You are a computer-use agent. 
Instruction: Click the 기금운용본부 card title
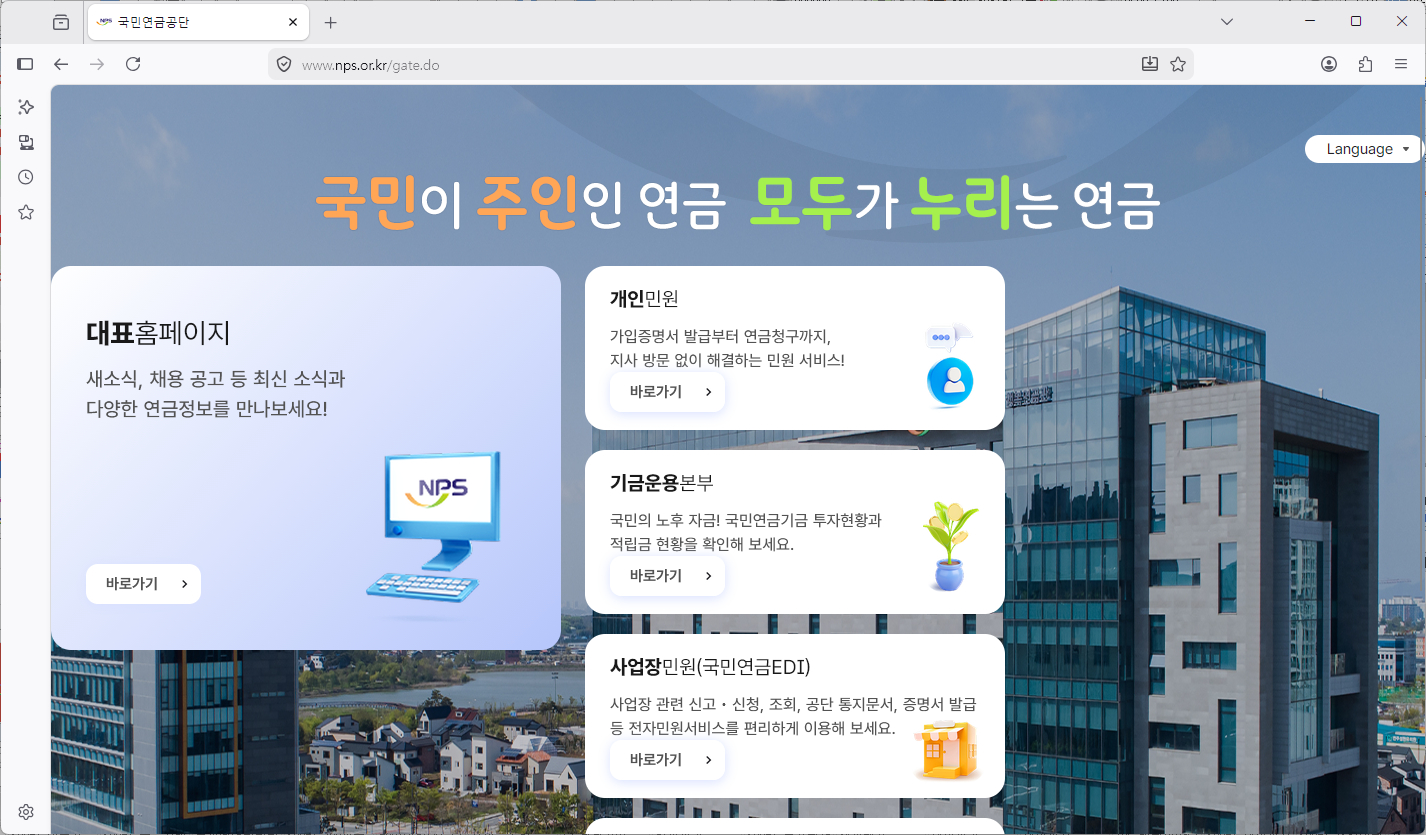tap(662, 482)
